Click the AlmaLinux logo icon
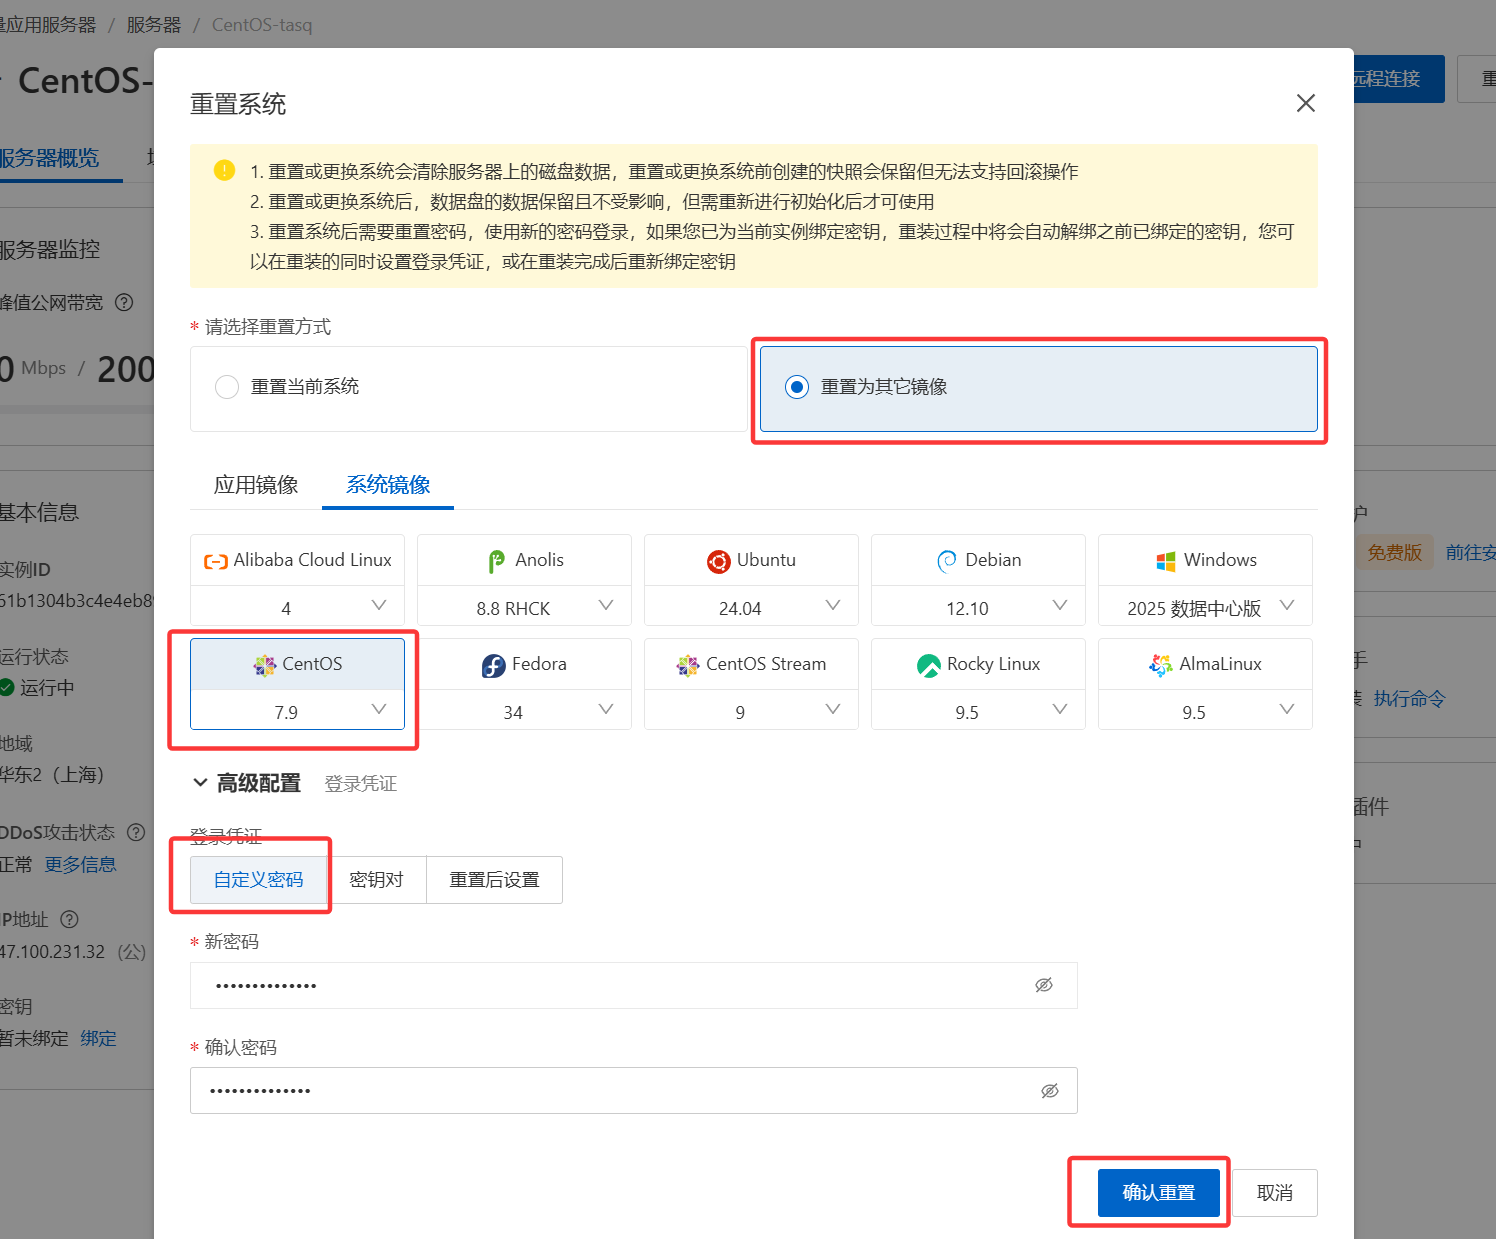Viewport: 1496px width, 1239px height. coord(1161,665)
